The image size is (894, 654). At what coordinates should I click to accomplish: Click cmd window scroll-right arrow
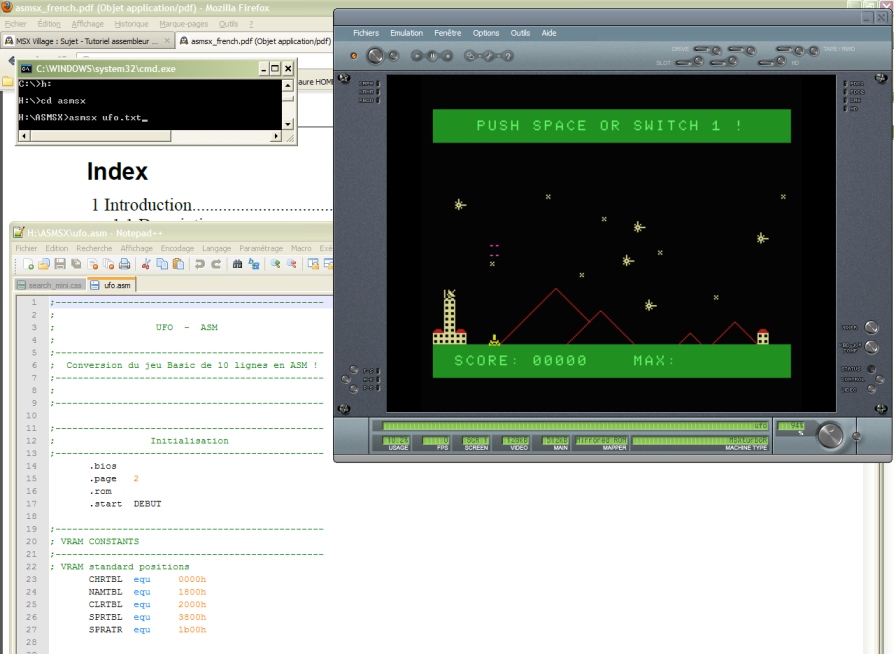click(276, 136)
